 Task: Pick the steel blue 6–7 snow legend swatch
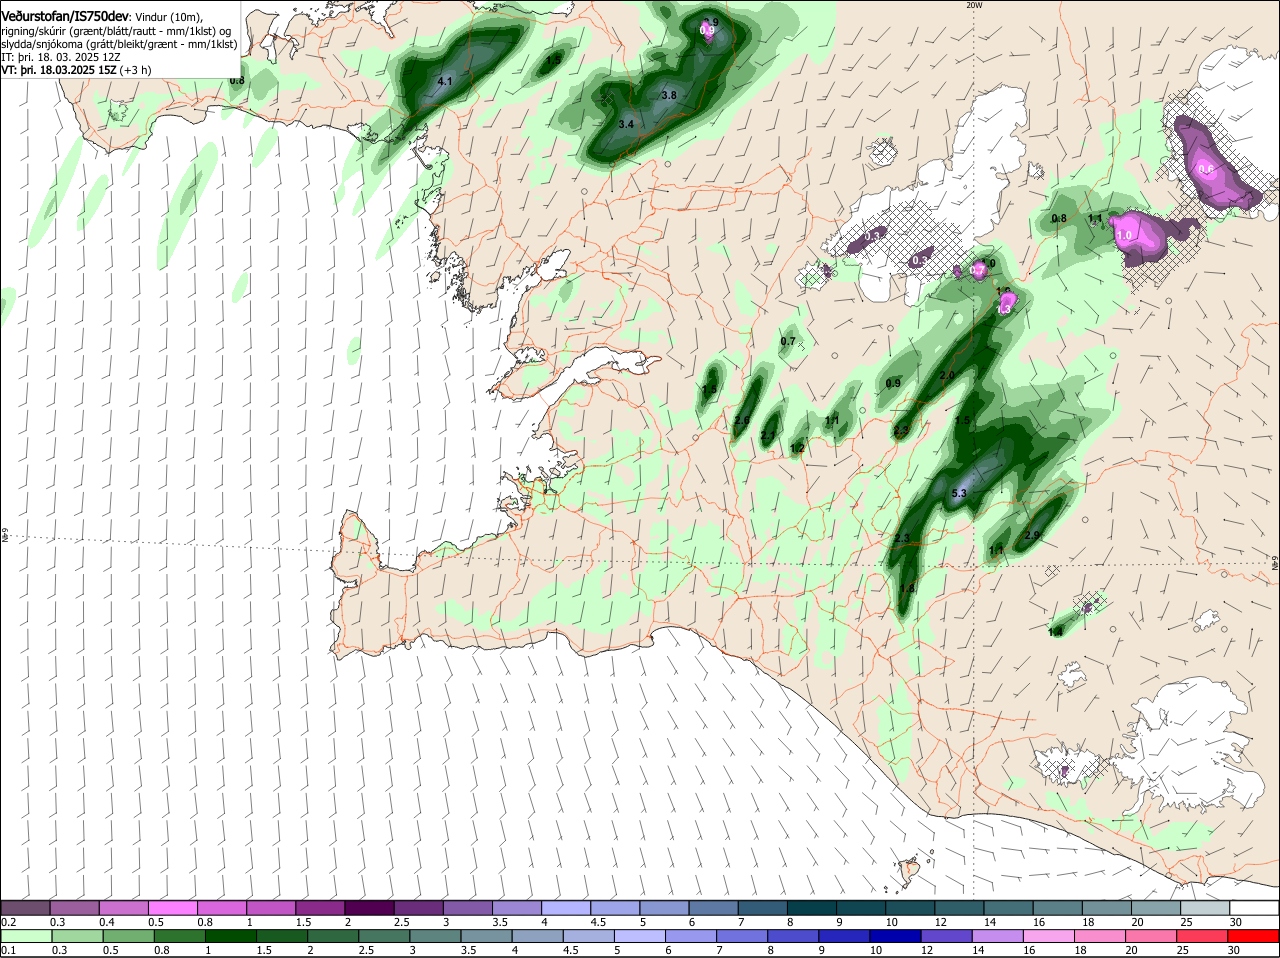coord(713,908)
